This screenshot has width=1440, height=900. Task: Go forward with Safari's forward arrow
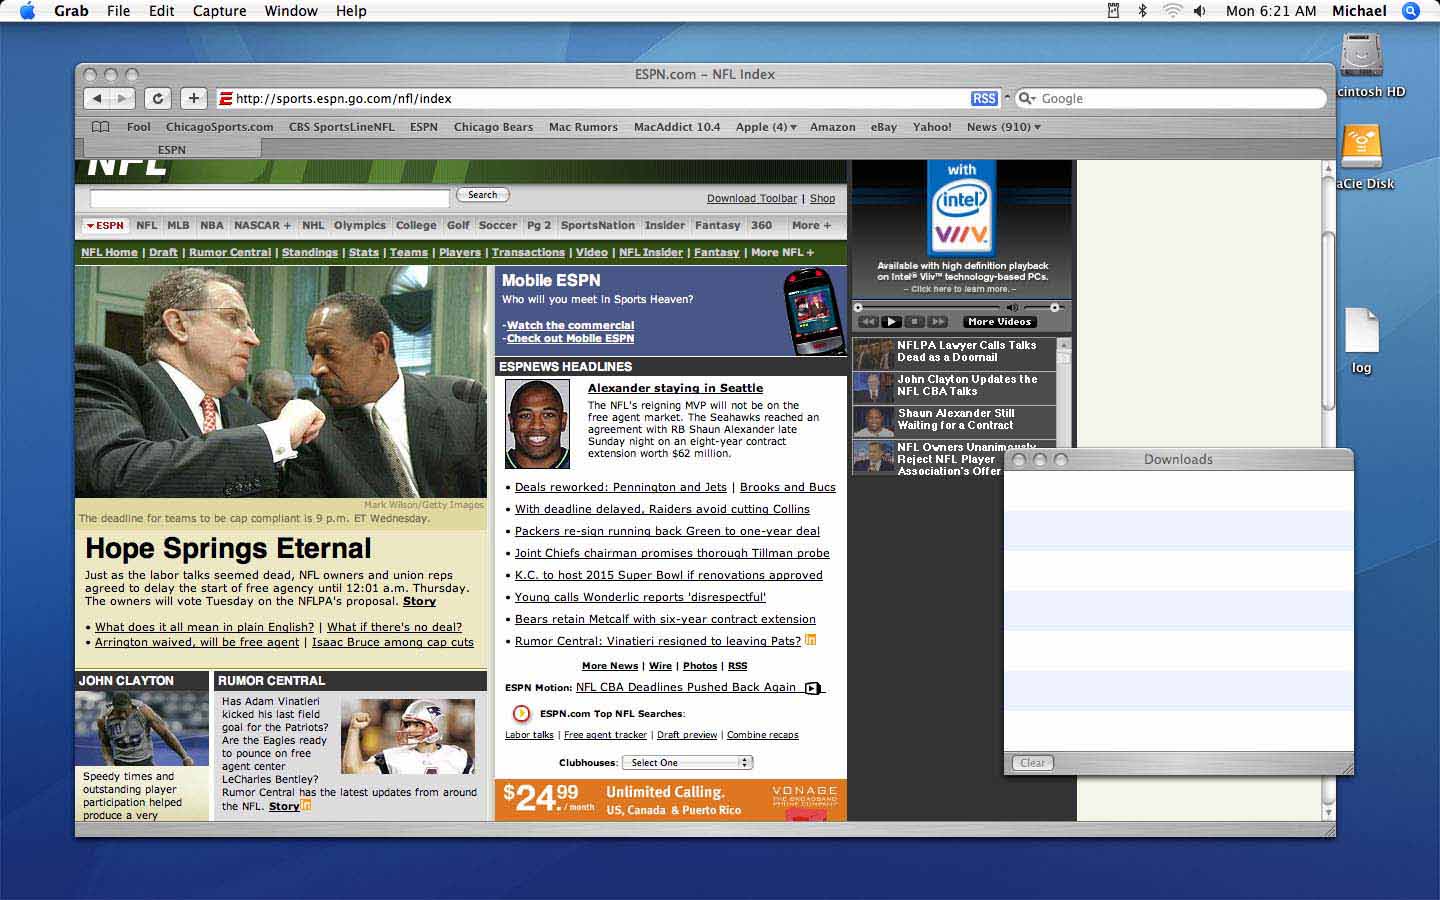coord(123,98)
